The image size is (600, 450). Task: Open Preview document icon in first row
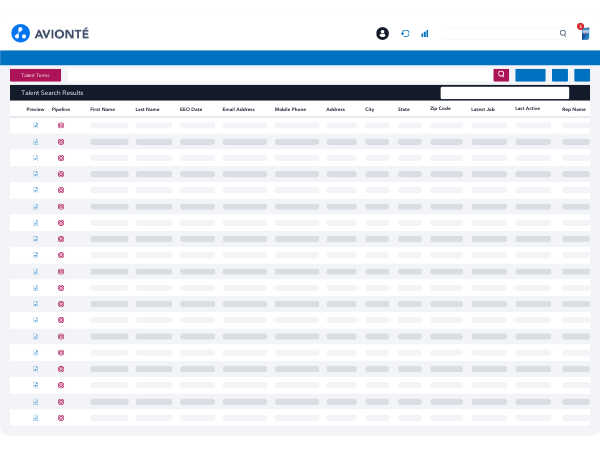point(36,125)
